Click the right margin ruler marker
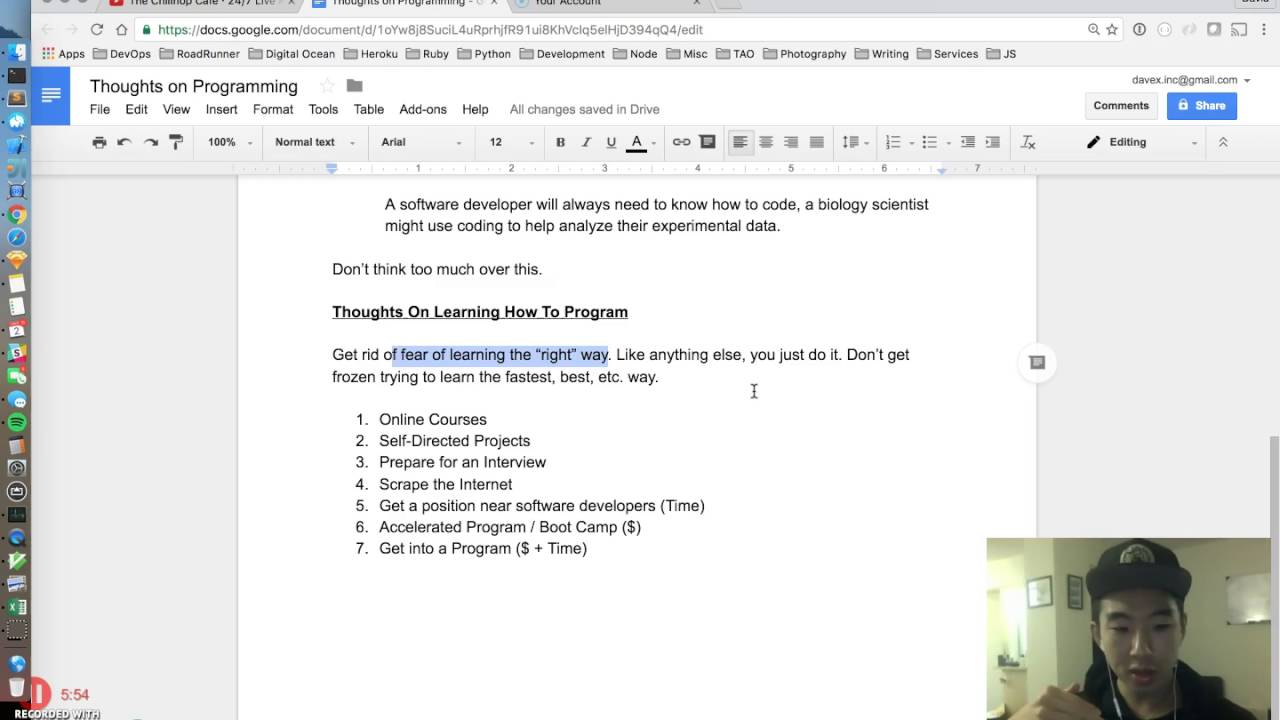This screenshot has height=720, width=1280. 941,170
